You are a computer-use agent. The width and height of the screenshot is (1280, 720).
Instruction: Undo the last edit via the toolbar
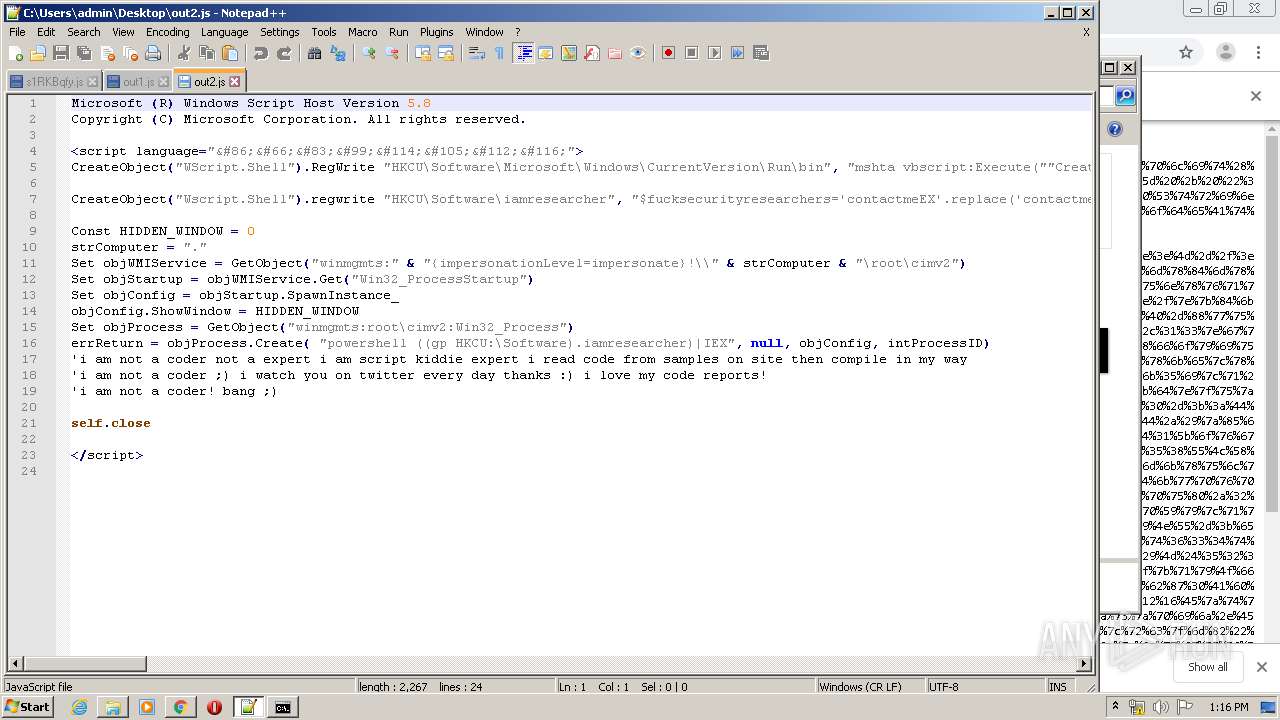[260, 53]
